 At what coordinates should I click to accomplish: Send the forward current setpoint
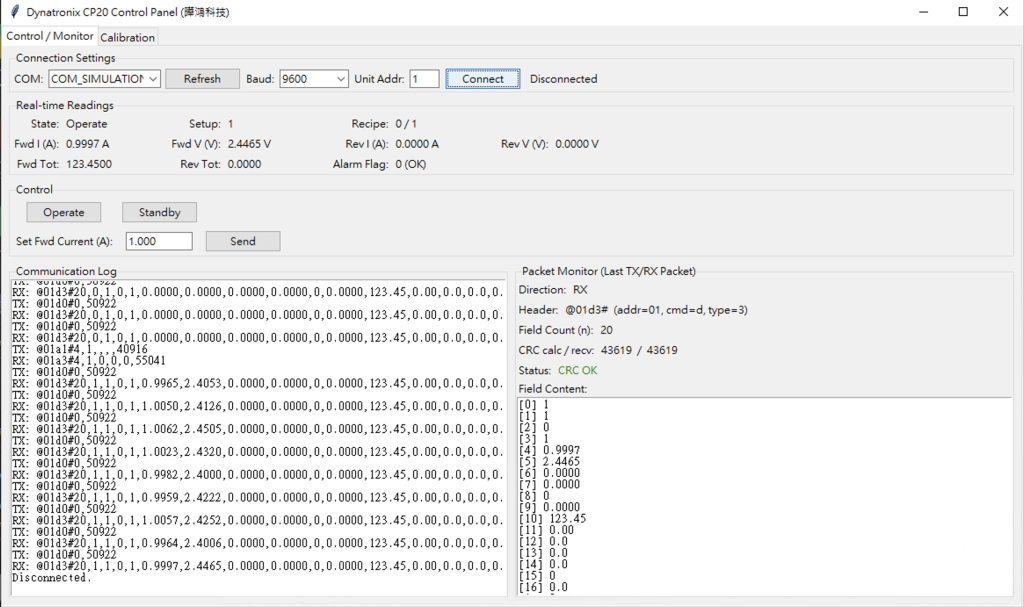[x=242, y=241]
